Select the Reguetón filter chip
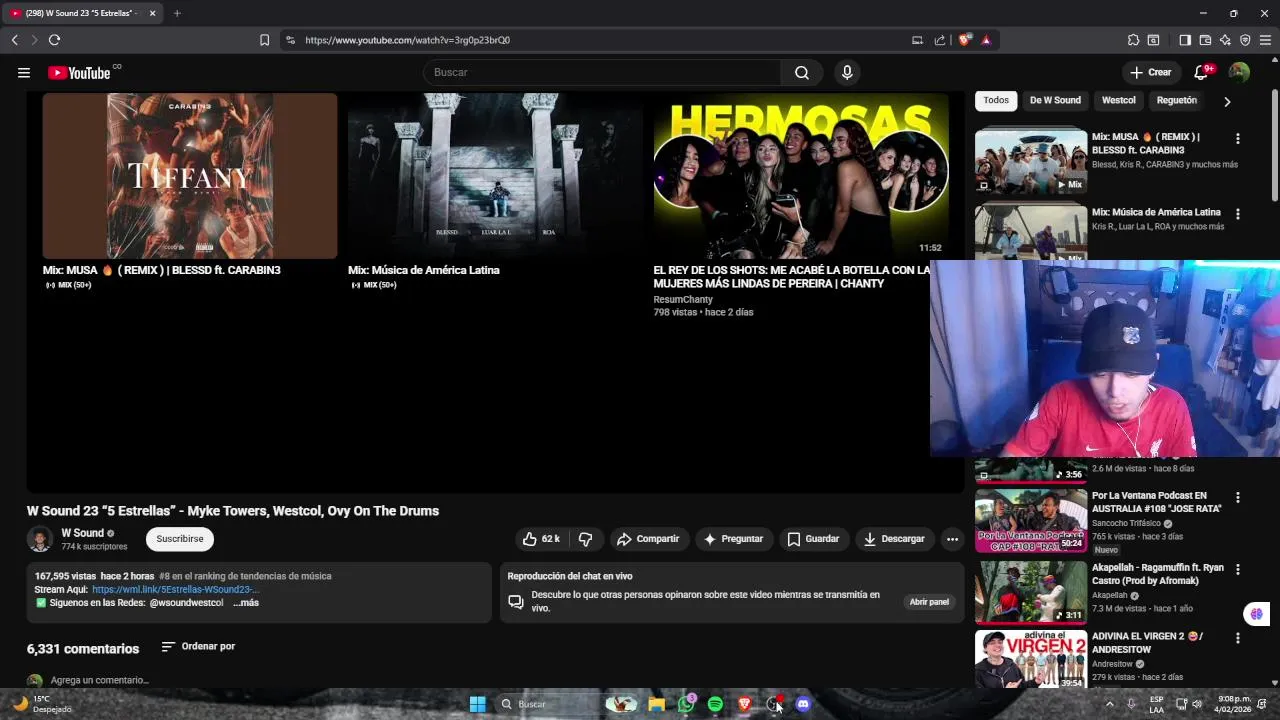This screenshot has width=1280, height=720. (x=1176, y=100)
